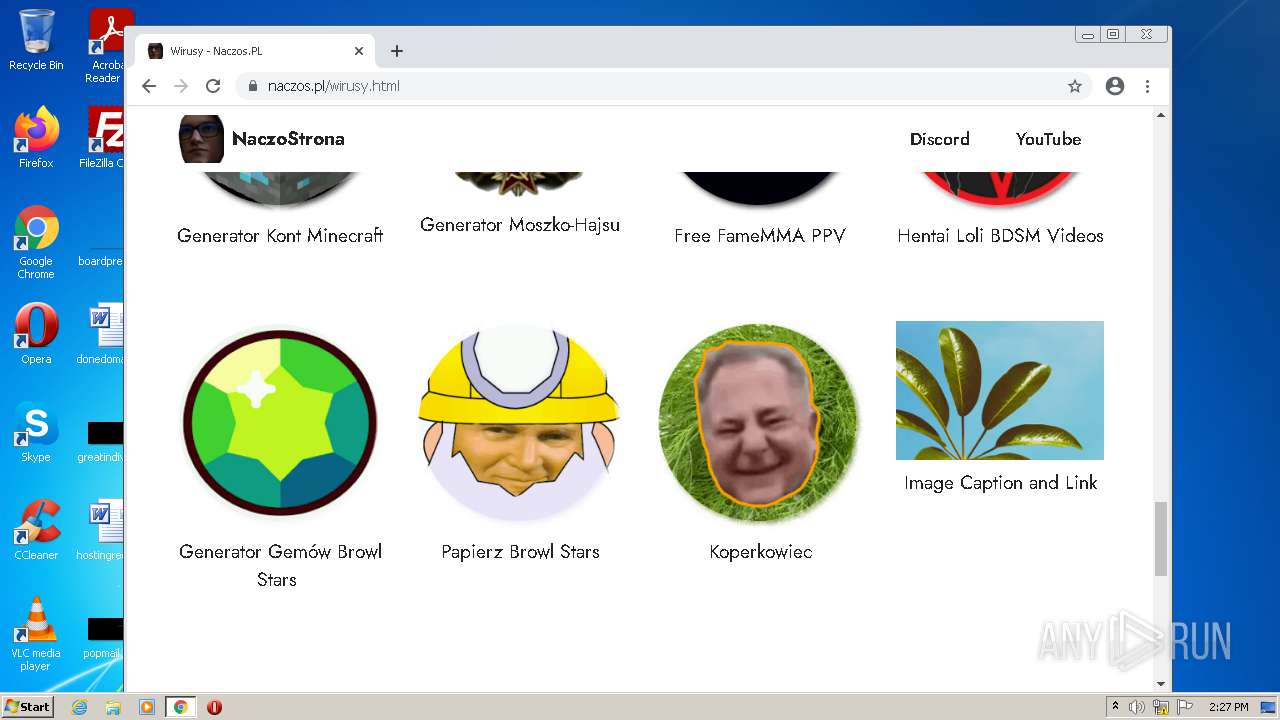Open the Discord menu link
1280x720 pixels.
[x=939, y=139]
